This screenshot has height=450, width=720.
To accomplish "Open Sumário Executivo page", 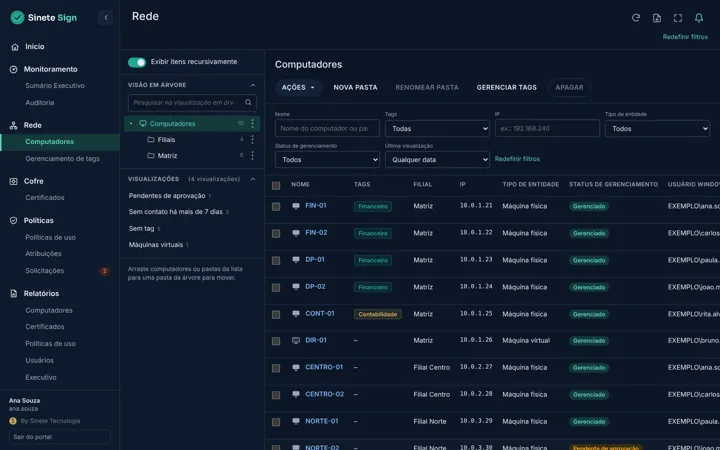I will 55,86.
